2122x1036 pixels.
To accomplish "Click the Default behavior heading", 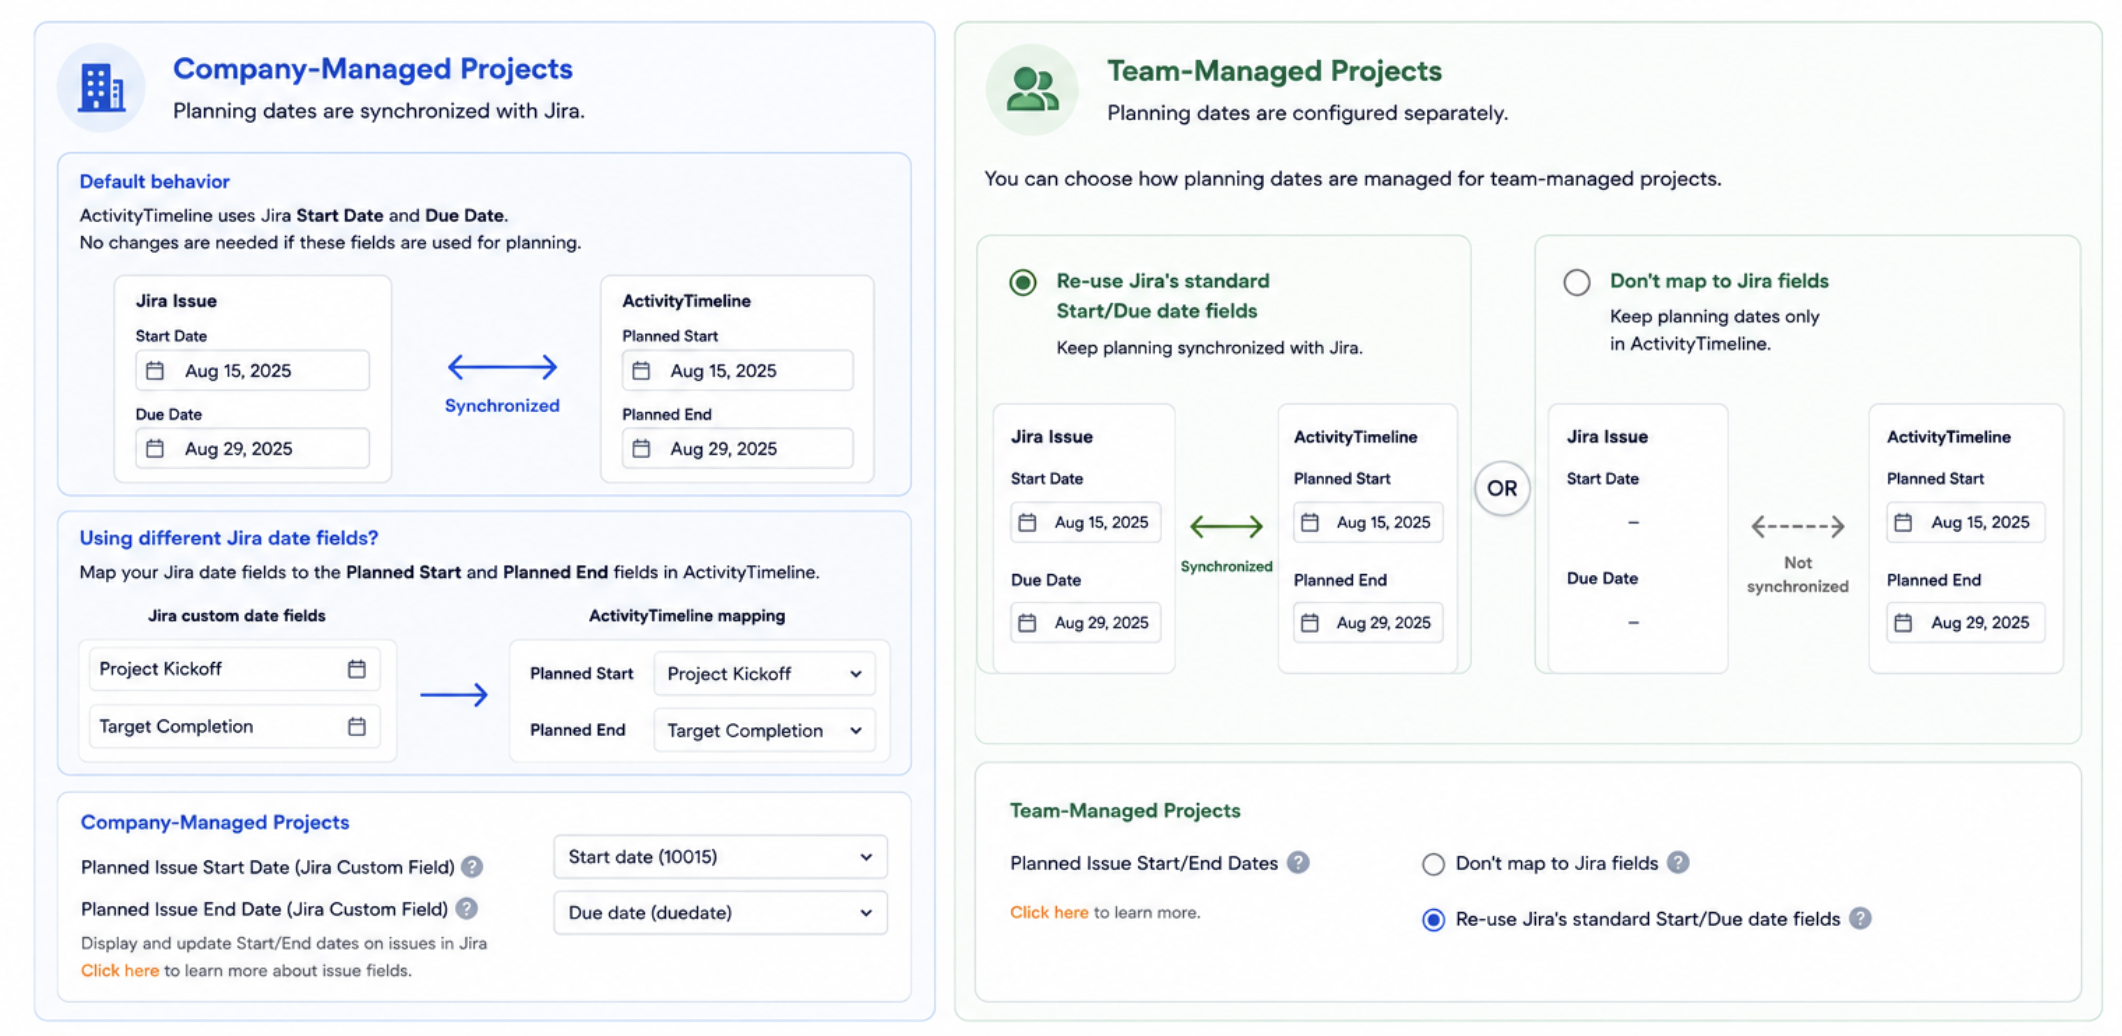I will [x=155, y=182].
